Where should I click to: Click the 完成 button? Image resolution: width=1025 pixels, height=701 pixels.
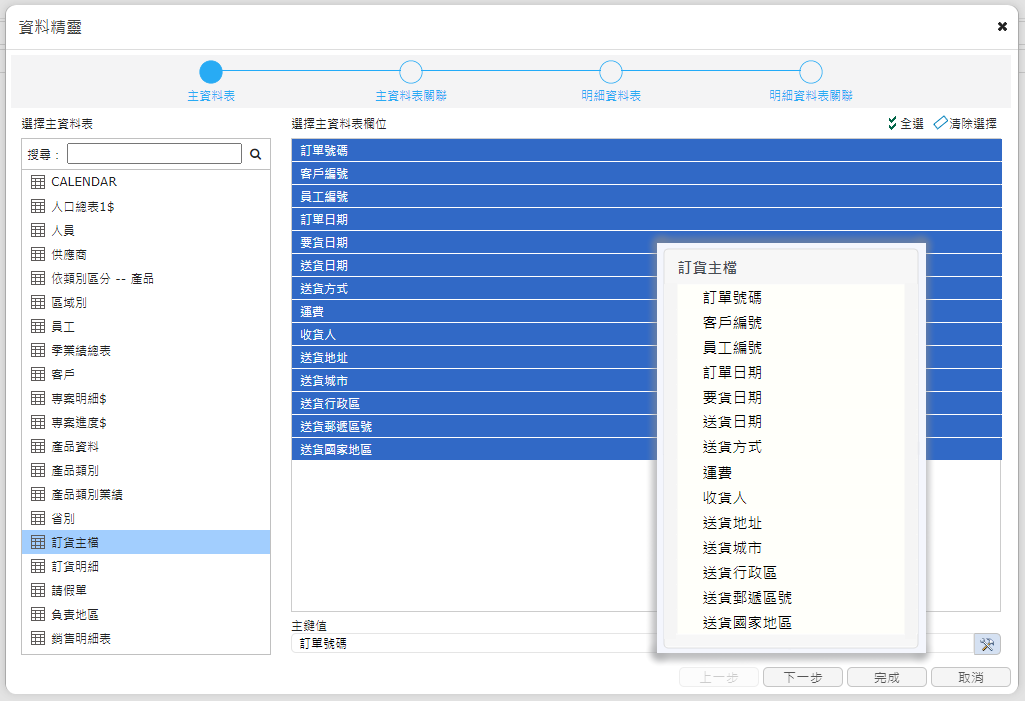tap(886, 677)
